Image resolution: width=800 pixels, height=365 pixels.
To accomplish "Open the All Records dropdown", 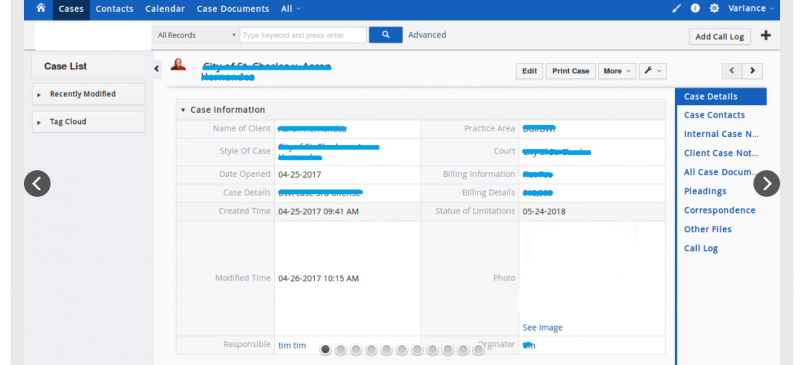I will point(196,35).
